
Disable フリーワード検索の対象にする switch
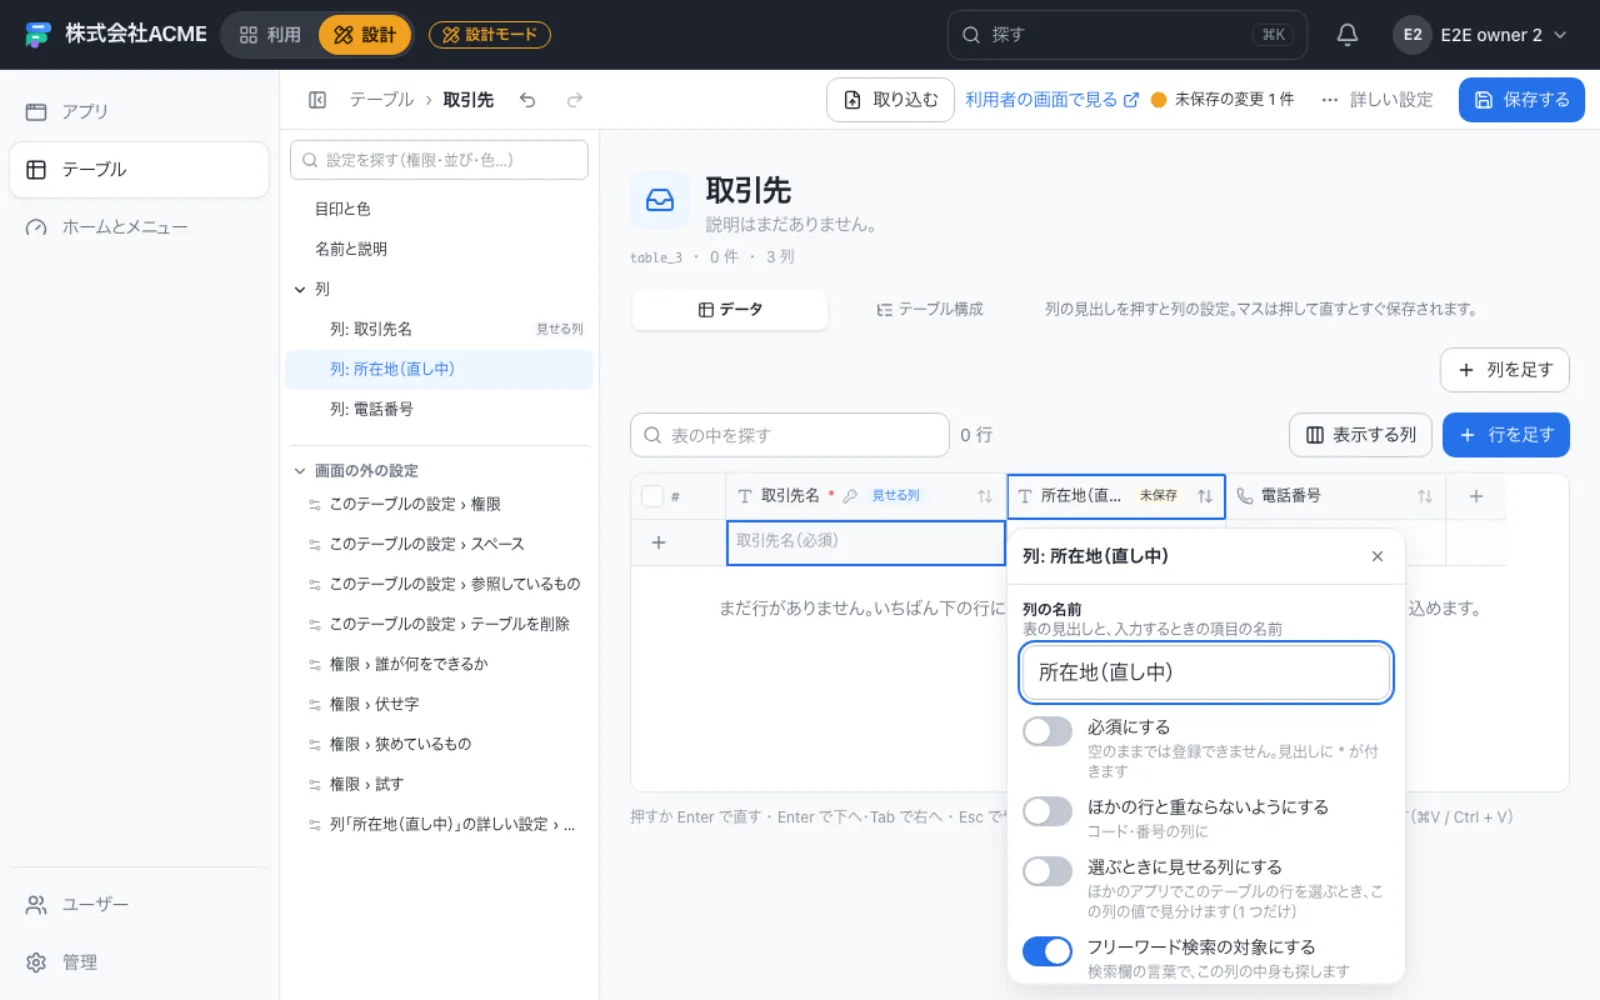coord(1047,951)
